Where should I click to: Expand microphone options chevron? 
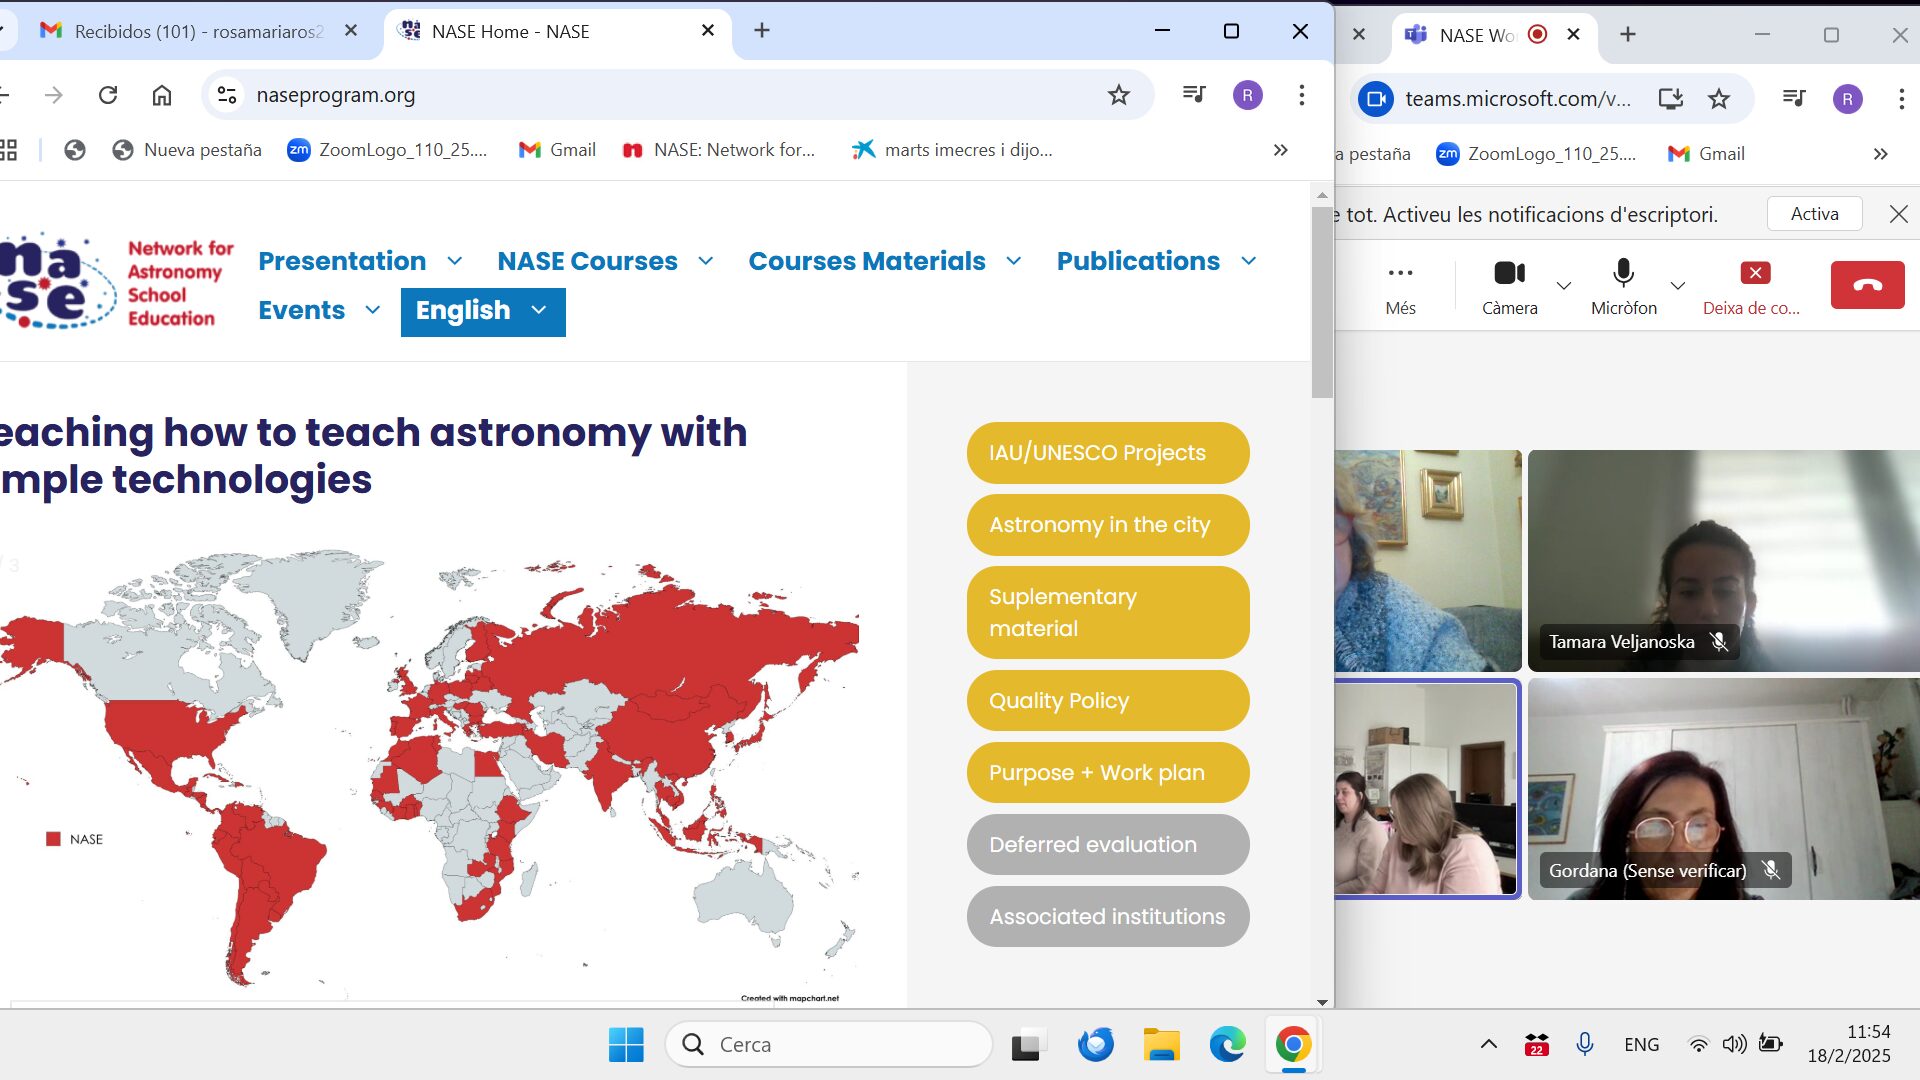click(x=1678, y=286)
